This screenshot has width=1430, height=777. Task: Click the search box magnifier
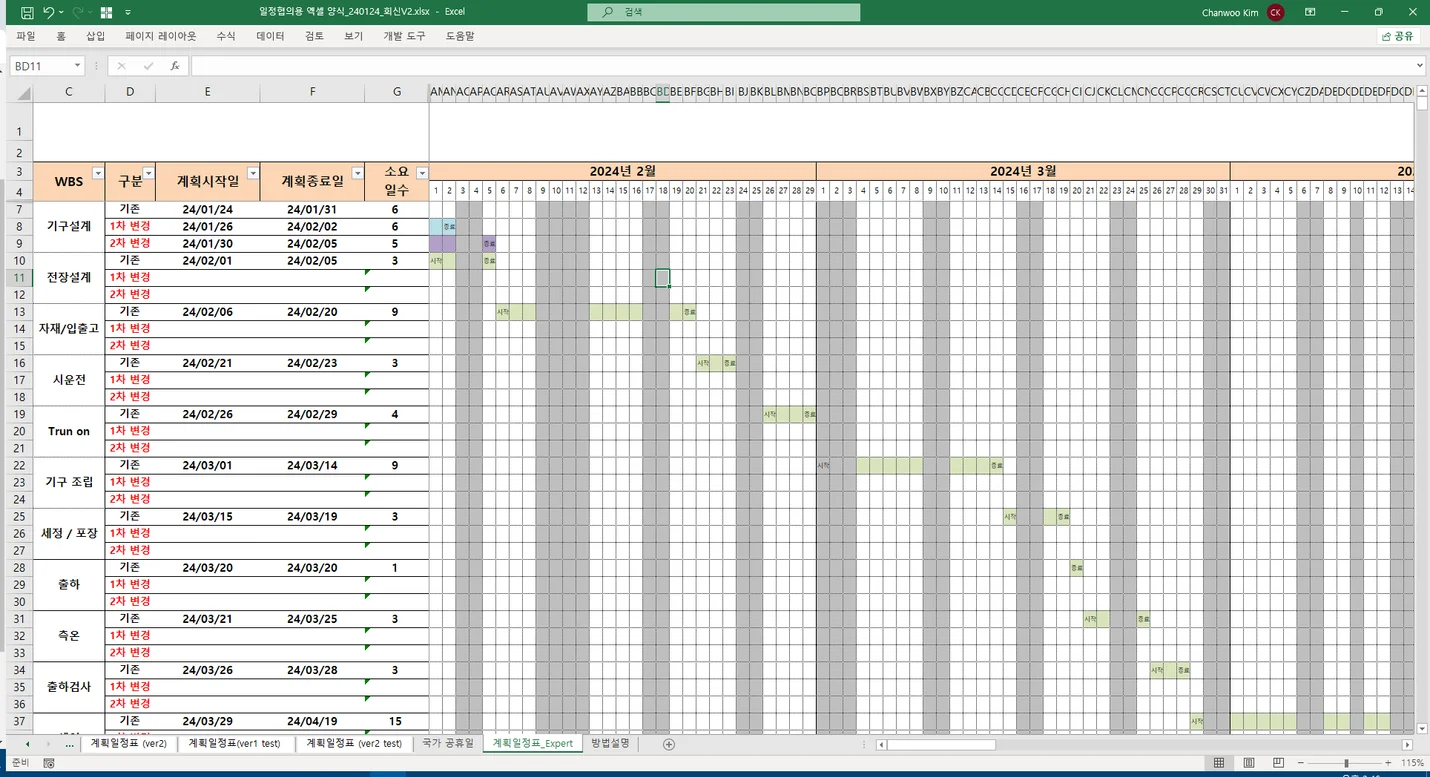click(608, 13)
